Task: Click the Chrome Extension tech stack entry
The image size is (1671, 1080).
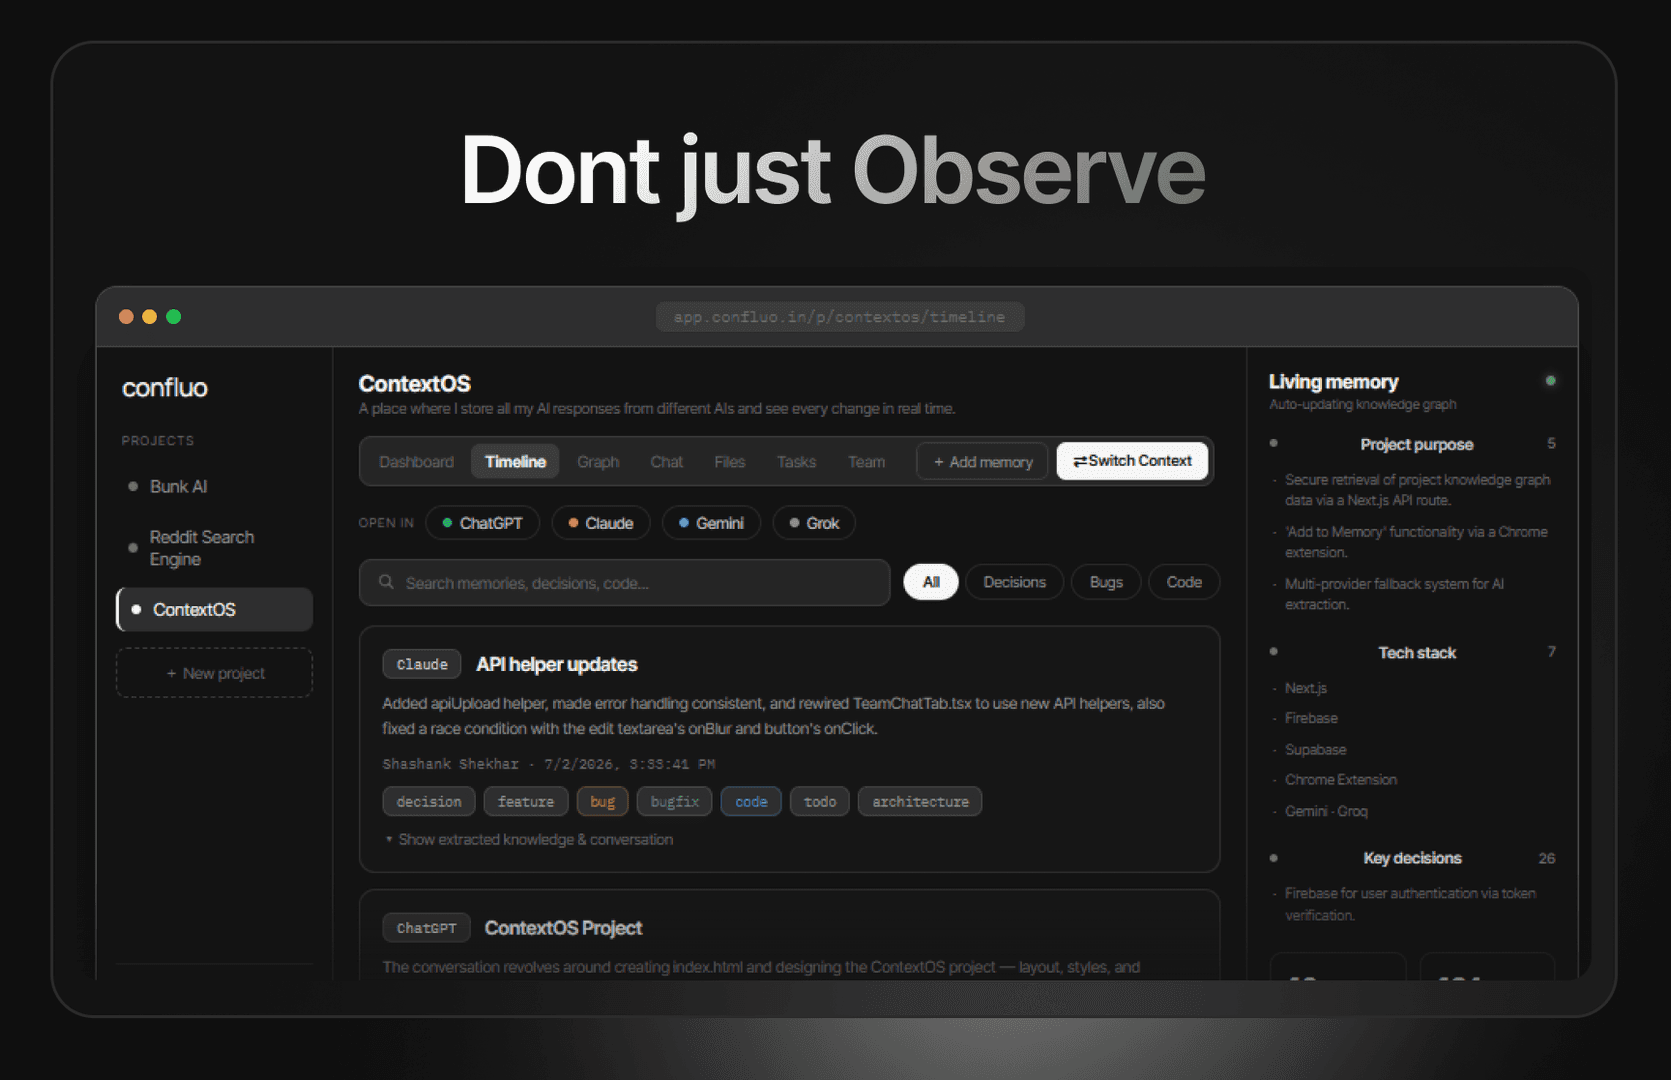Action: 1341,780
